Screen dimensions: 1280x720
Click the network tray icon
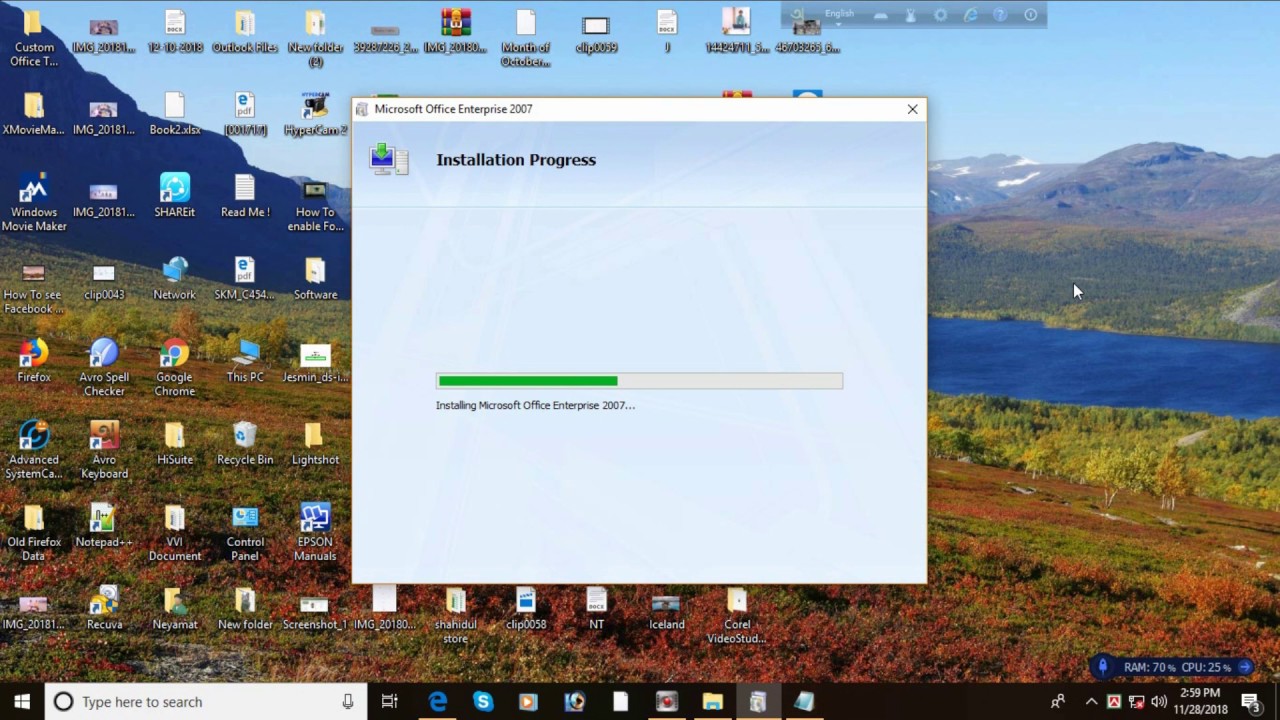coord(1136,702)
